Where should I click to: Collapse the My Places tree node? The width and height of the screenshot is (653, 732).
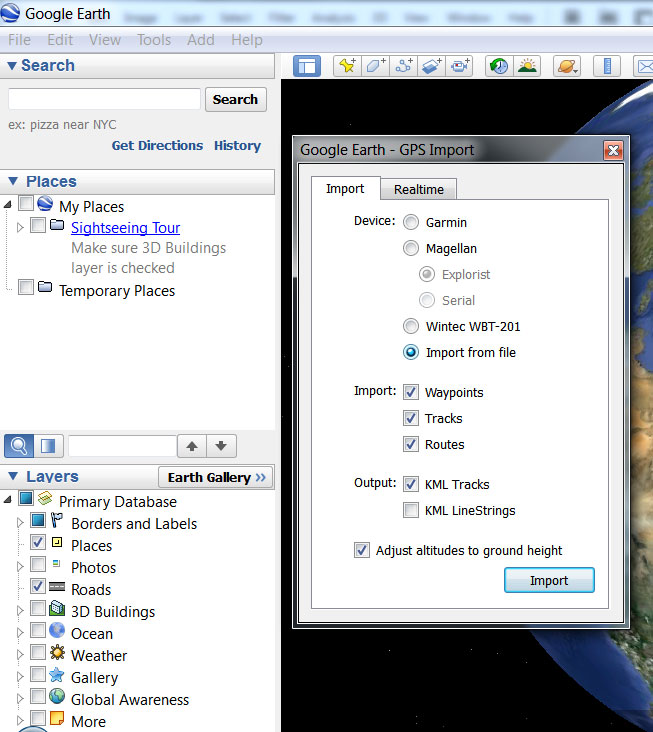7,204
